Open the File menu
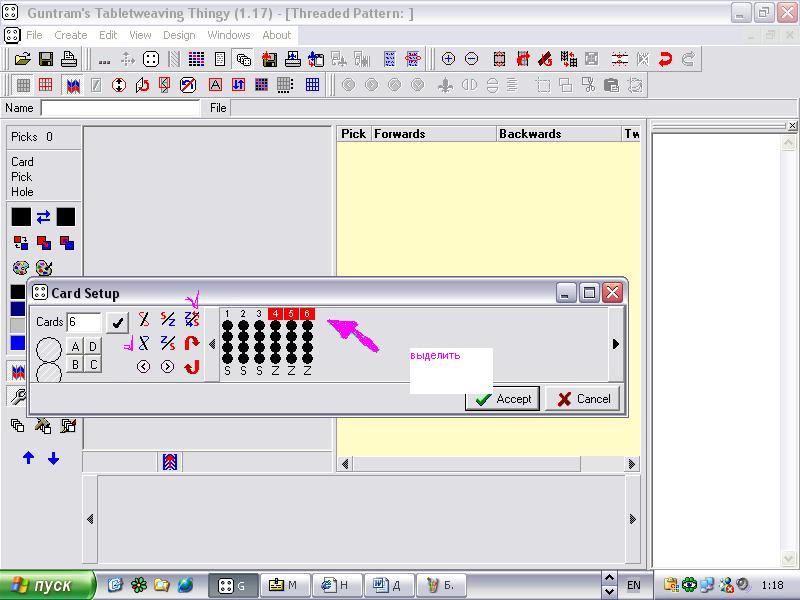The image size is (800, 600). point(34,35)
